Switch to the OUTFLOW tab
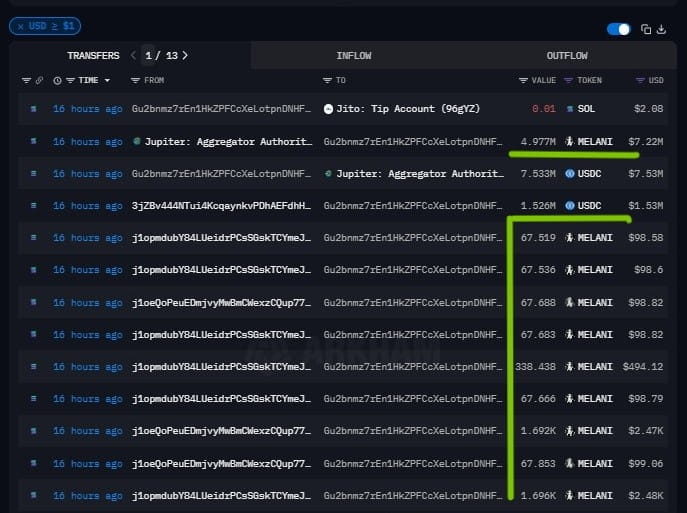 point(567,56)
